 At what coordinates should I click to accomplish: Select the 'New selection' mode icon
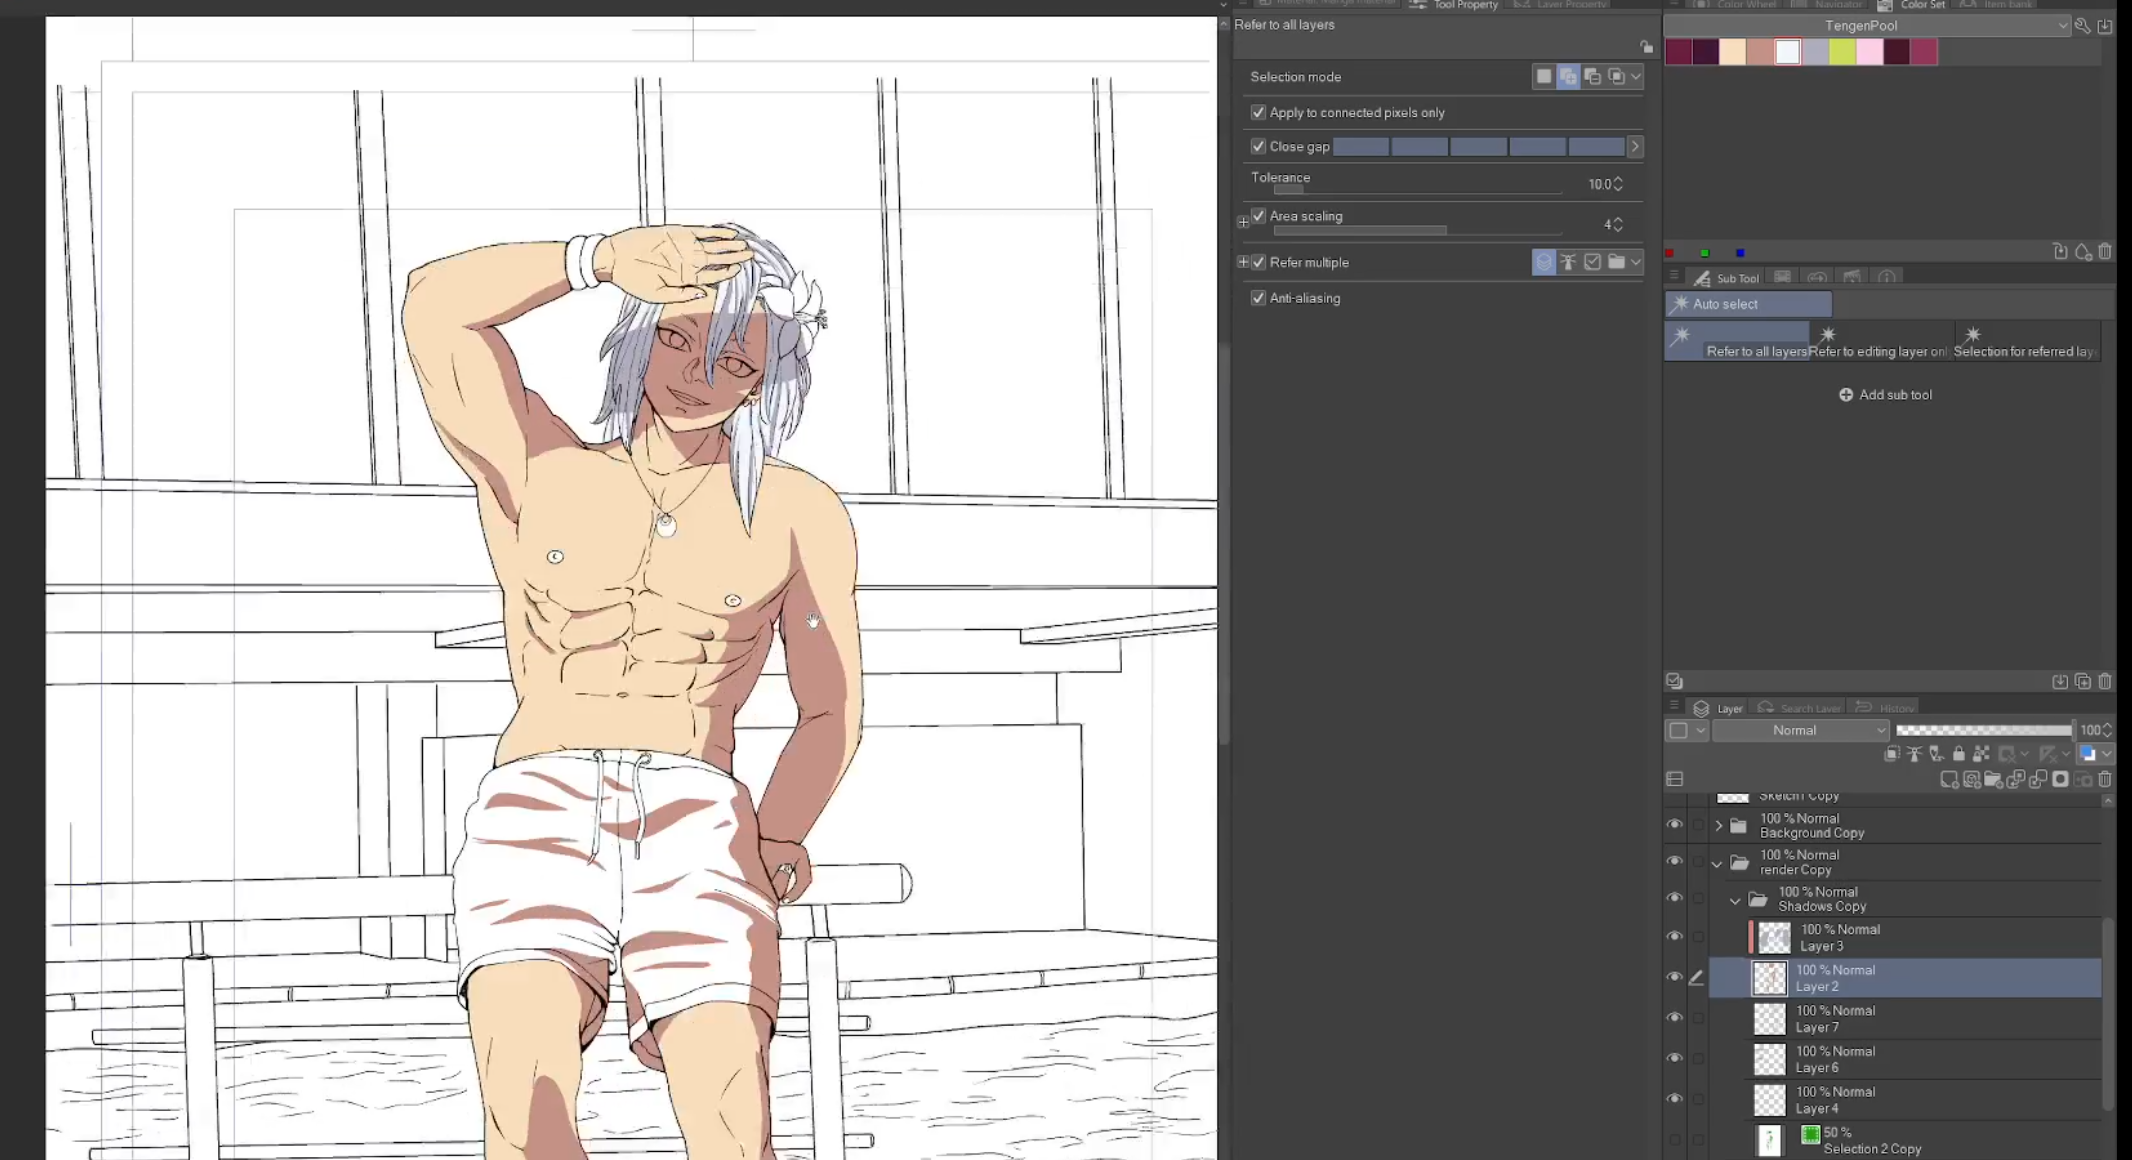tap(1544, 77)
